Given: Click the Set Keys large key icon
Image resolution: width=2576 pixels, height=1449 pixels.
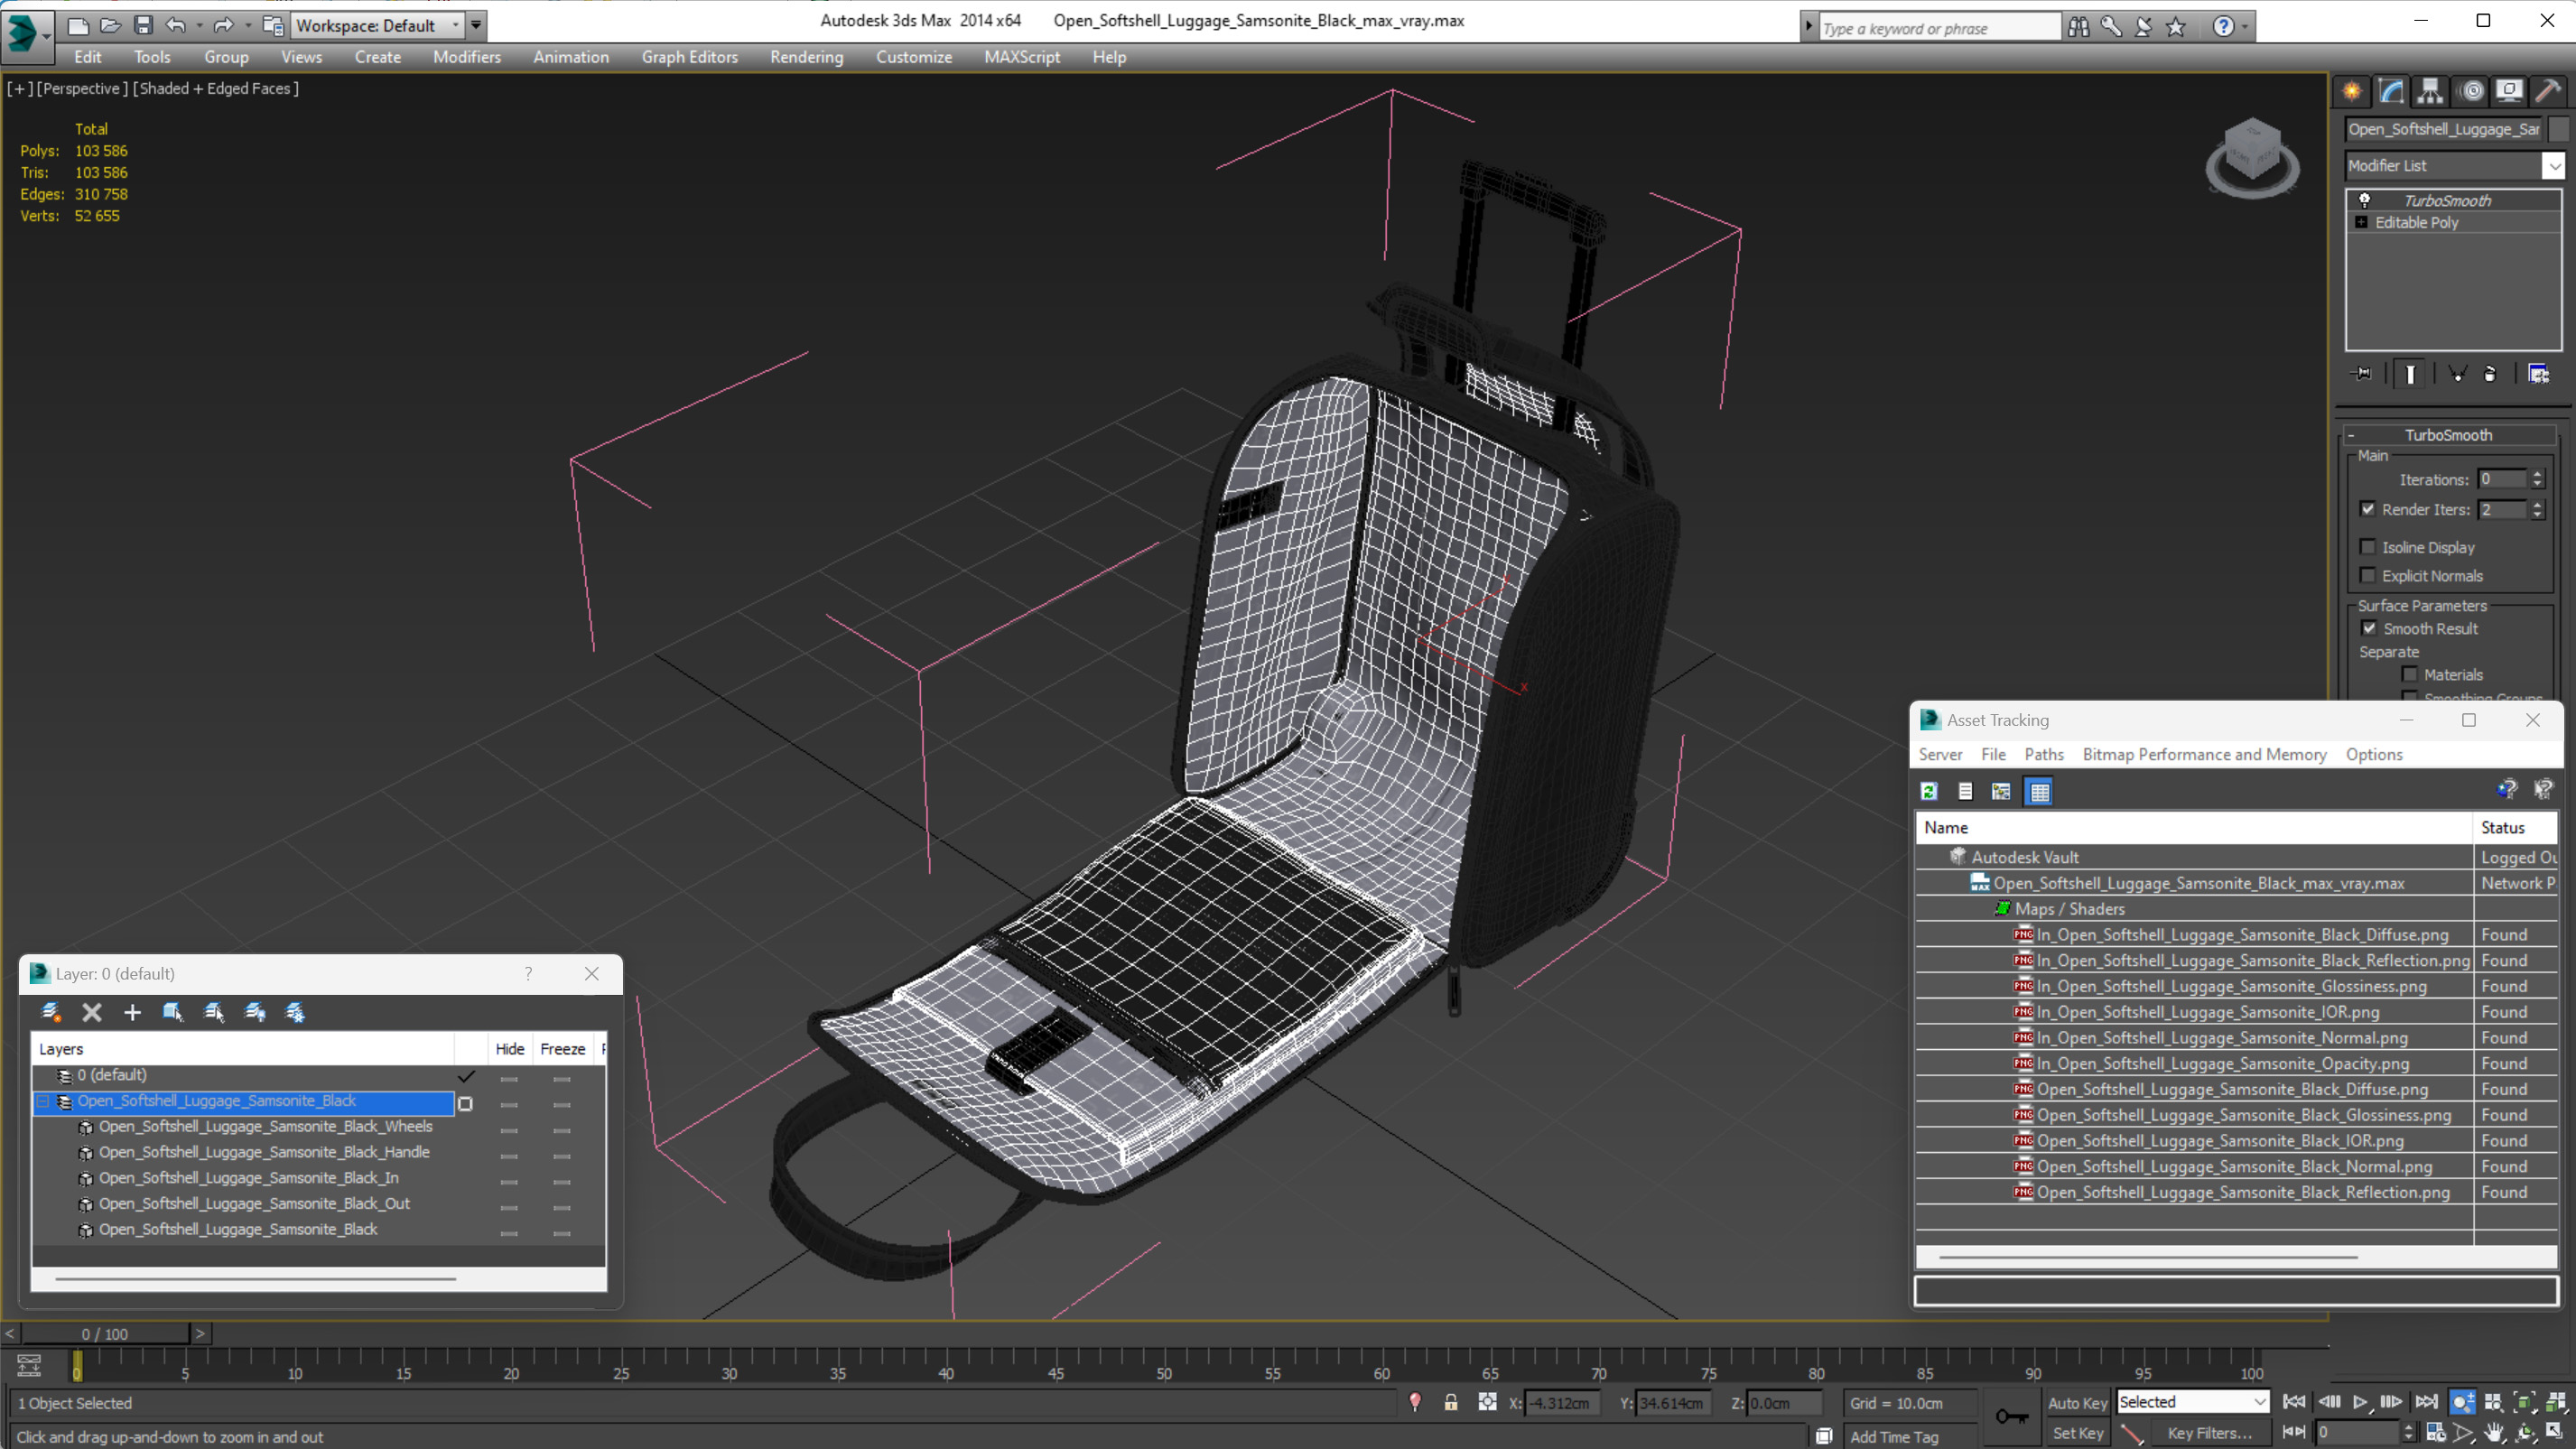Looking at the screenshot, I should tap(2011, 1416).
